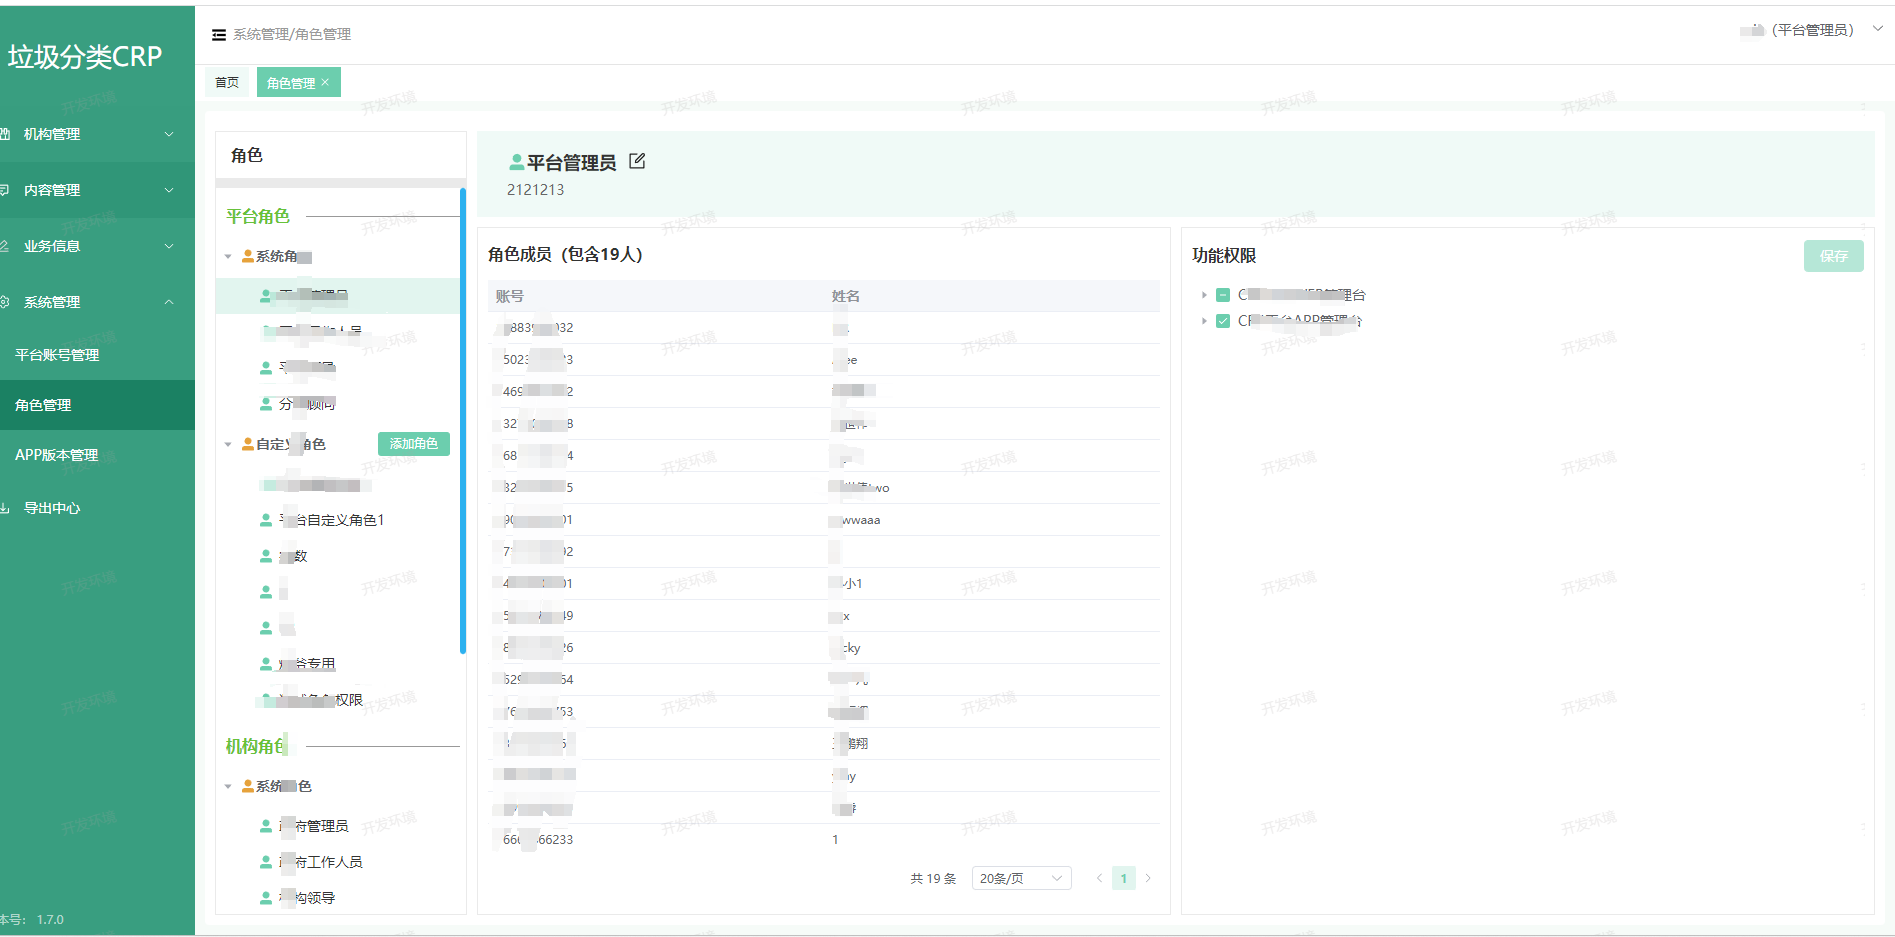1895x937 pixels.
Task: Collapse the 系统角色 group under 平台角色
Action: [228, 257]
